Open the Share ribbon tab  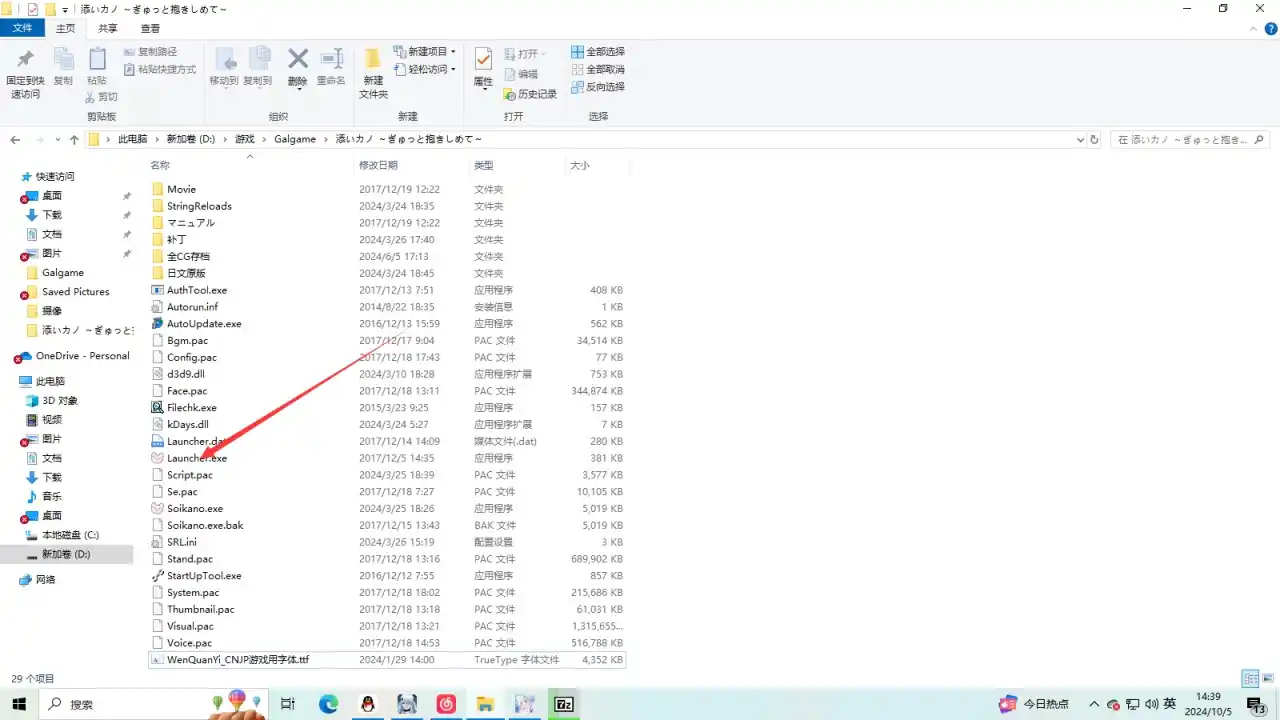(107, 29)
